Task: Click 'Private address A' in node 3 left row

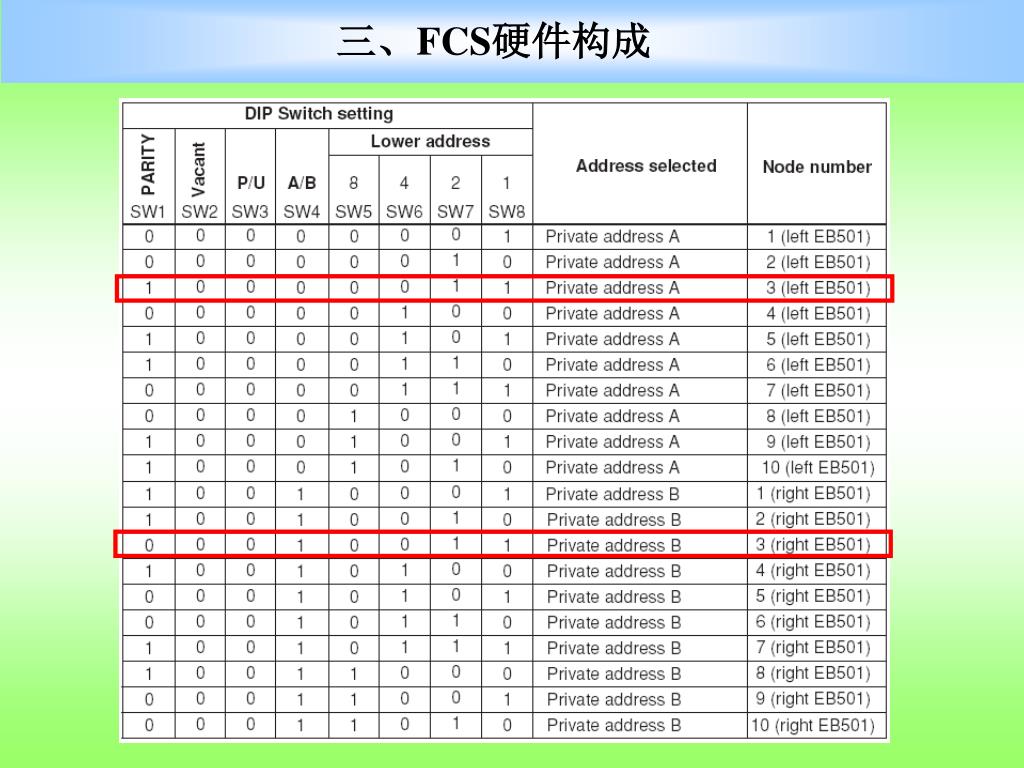Action: coord(613,287)
